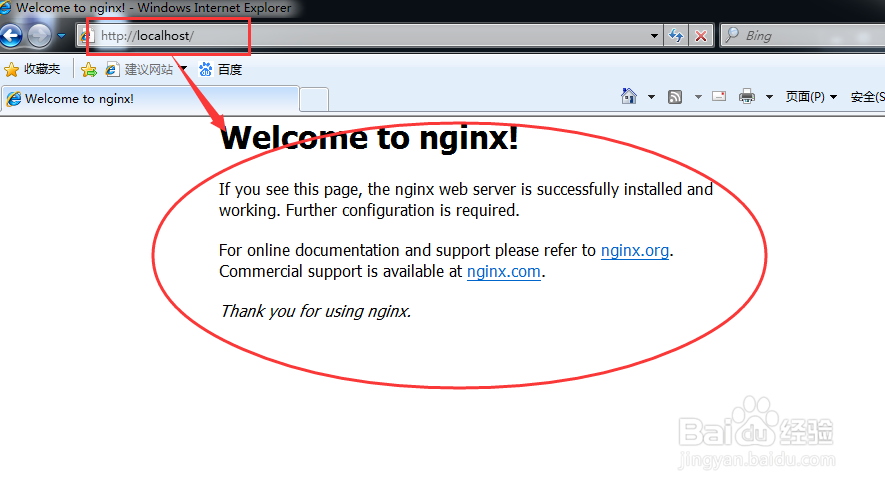The height and width of the screenshot is (490, 885).
Task: Click the RSS feeds icon
Action: 674,97
